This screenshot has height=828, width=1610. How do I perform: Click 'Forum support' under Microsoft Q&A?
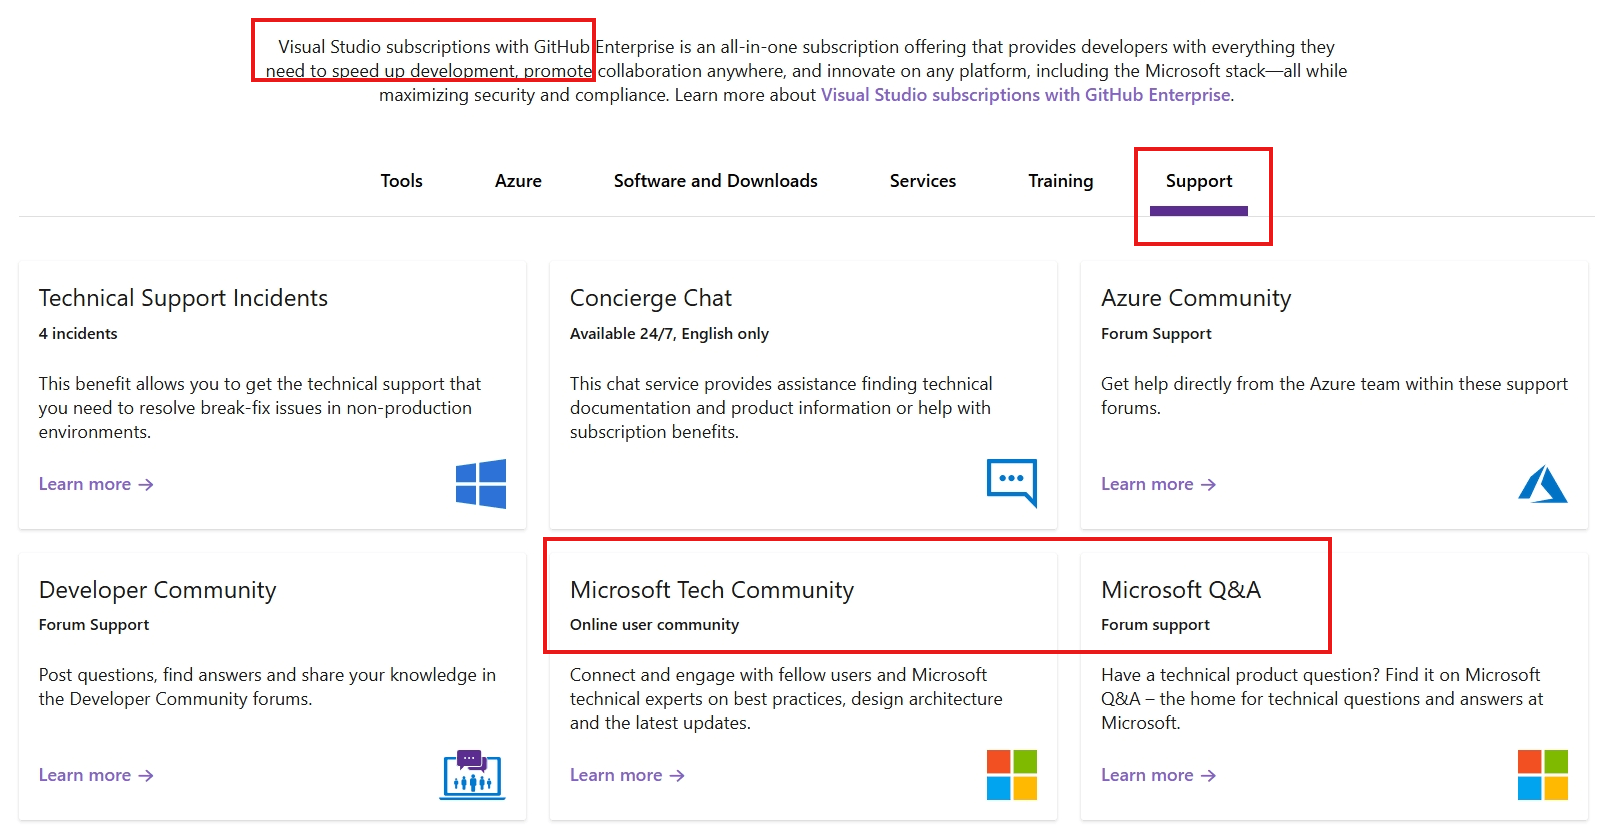point(1155,625)
